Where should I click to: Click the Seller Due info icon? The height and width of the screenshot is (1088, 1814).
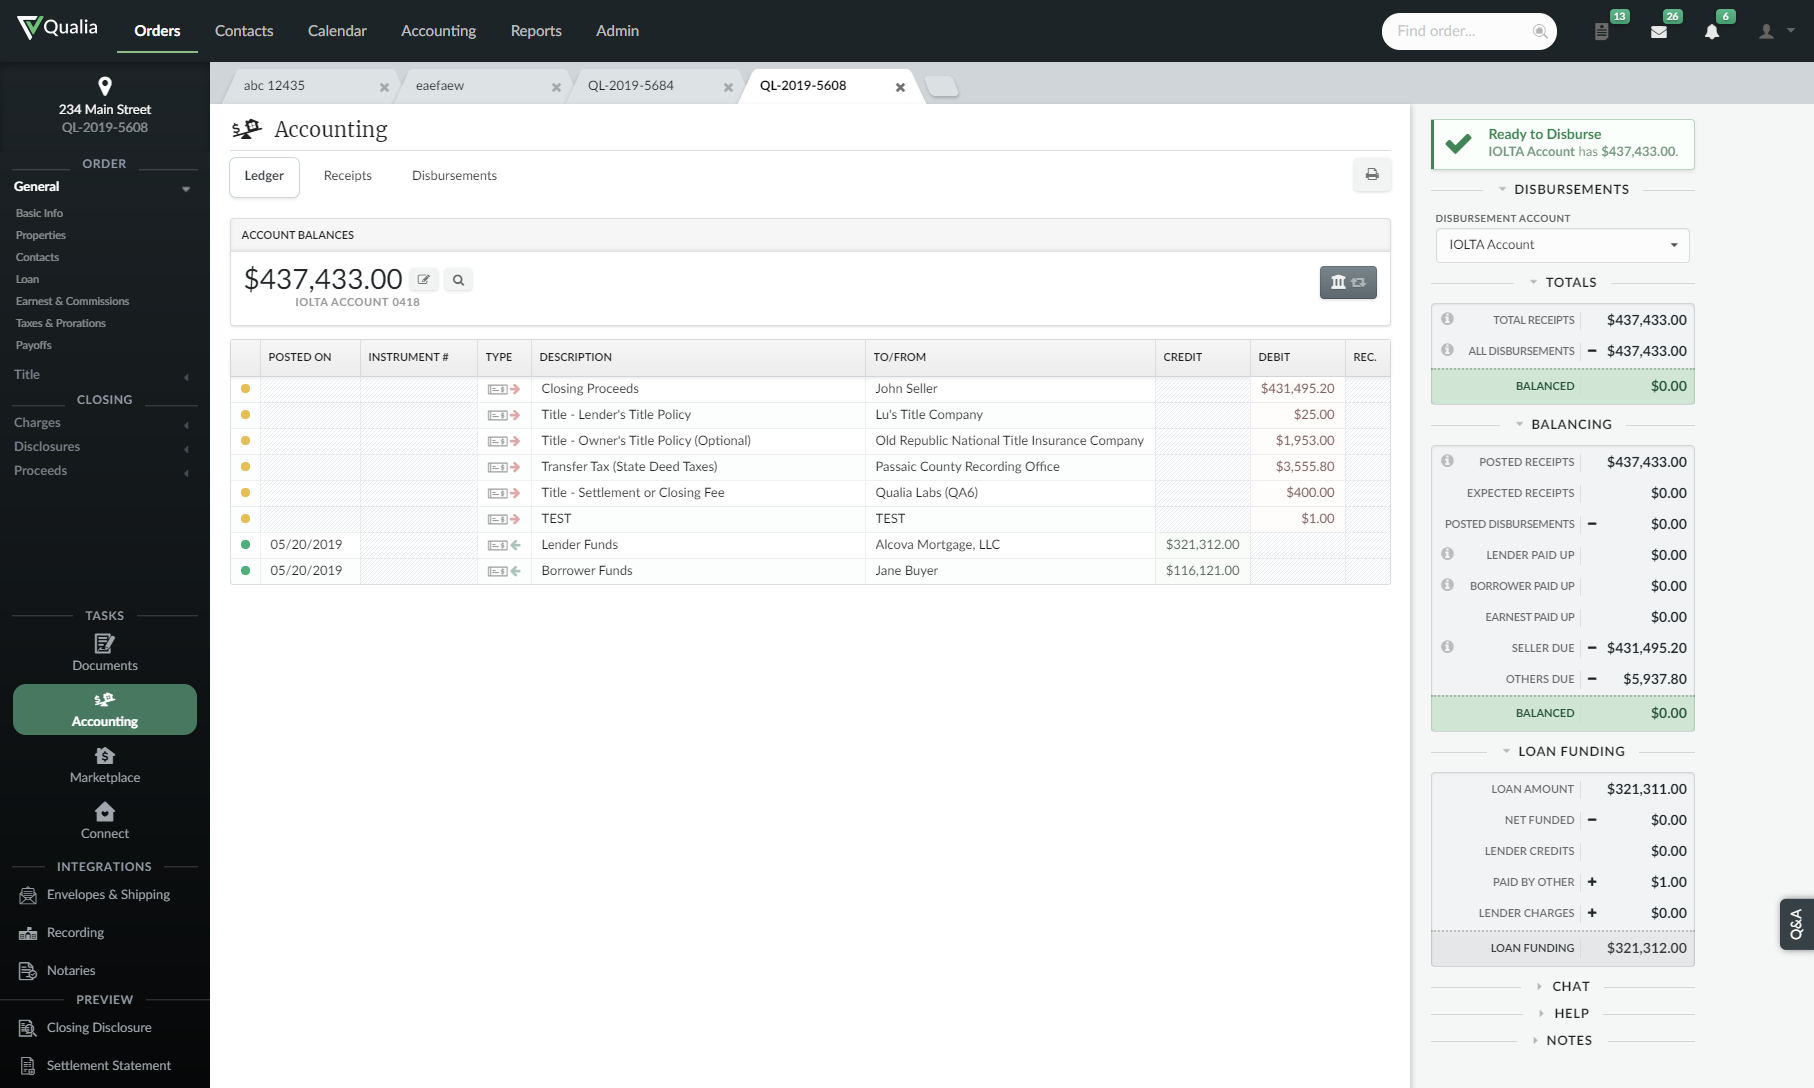point(1447,647)
